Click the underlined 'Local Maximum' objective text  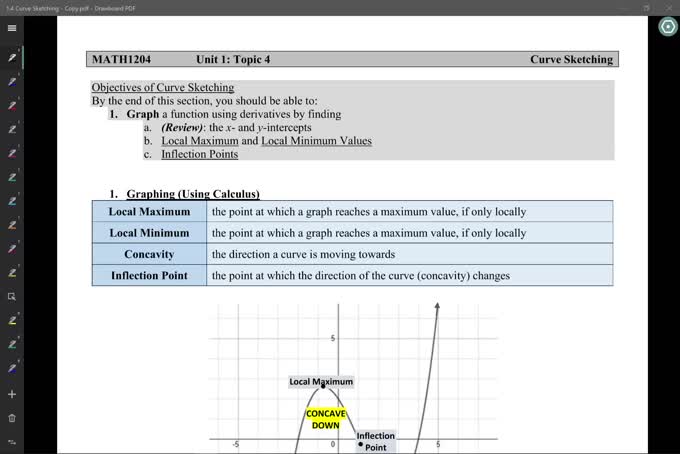pos(200,141)
